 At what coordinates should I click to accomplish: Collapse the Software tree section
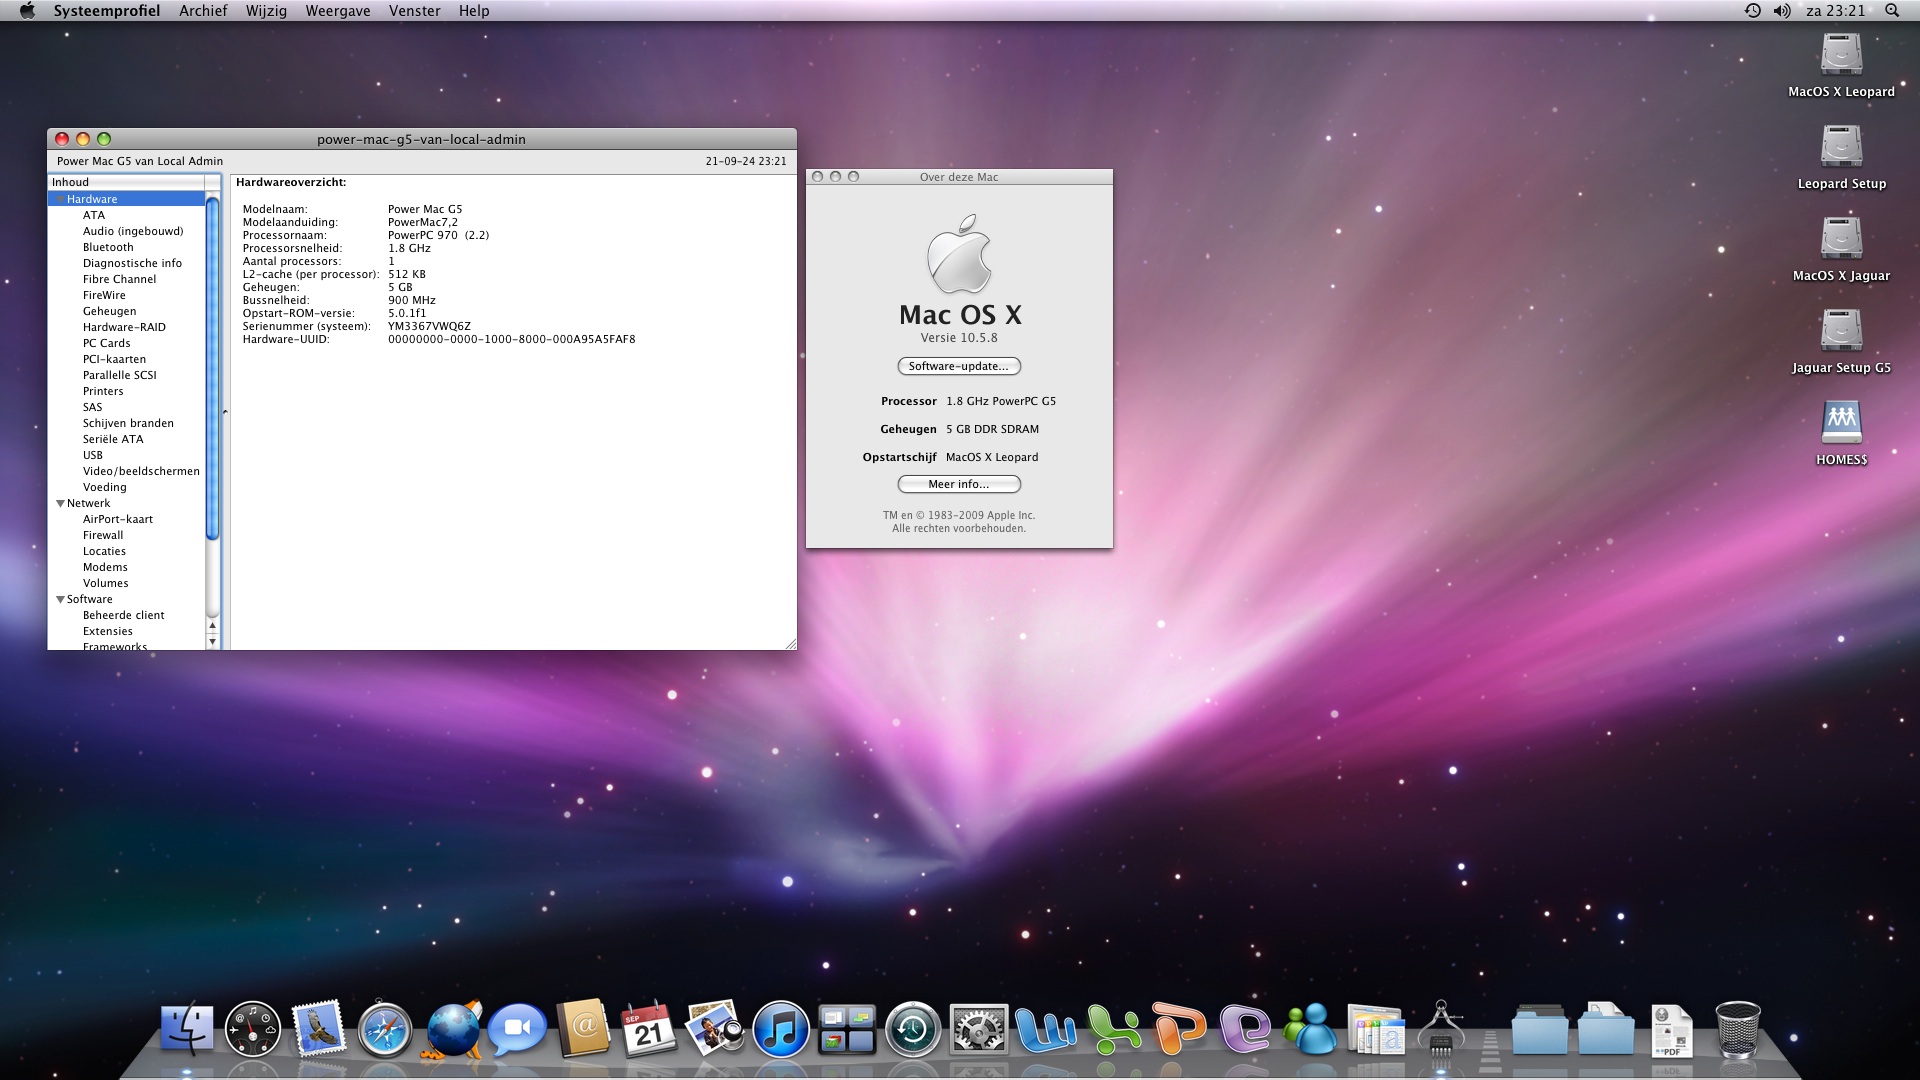(x=60, y=599)
